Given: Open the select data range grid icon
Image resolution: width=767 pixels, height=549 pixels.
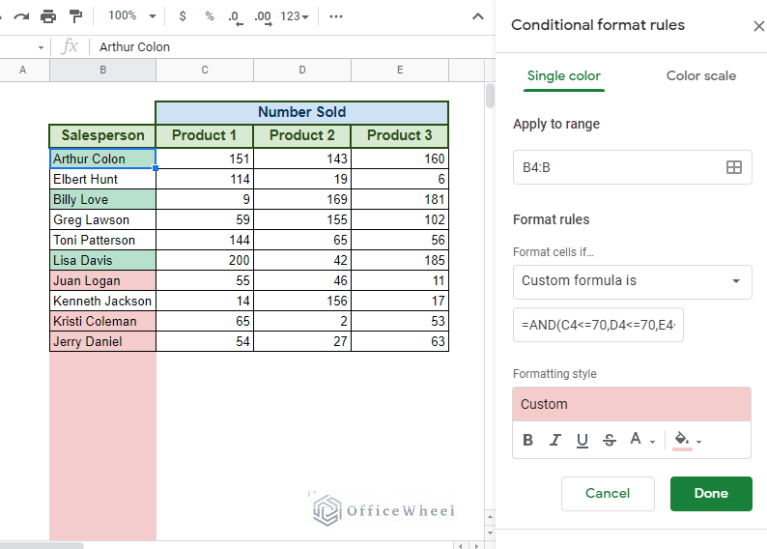Looking at the screenshot, I should 733,168.
